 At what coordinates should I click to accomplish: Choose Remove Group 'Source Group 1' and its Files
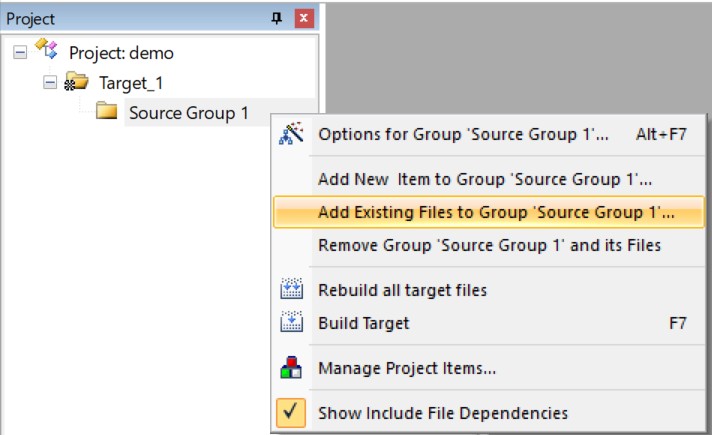[489, 245]
